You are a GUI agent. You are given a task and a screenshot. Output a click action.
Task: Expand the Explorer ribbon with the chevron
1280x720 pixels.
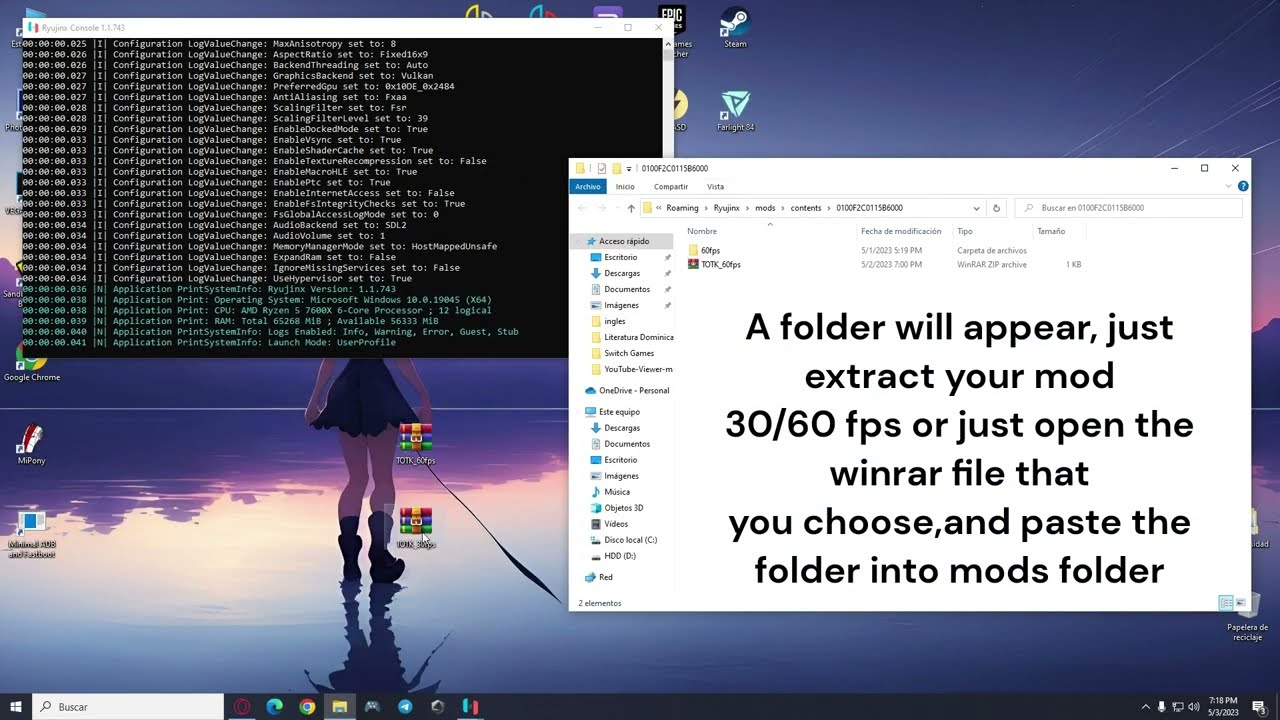pos(1230,186)
